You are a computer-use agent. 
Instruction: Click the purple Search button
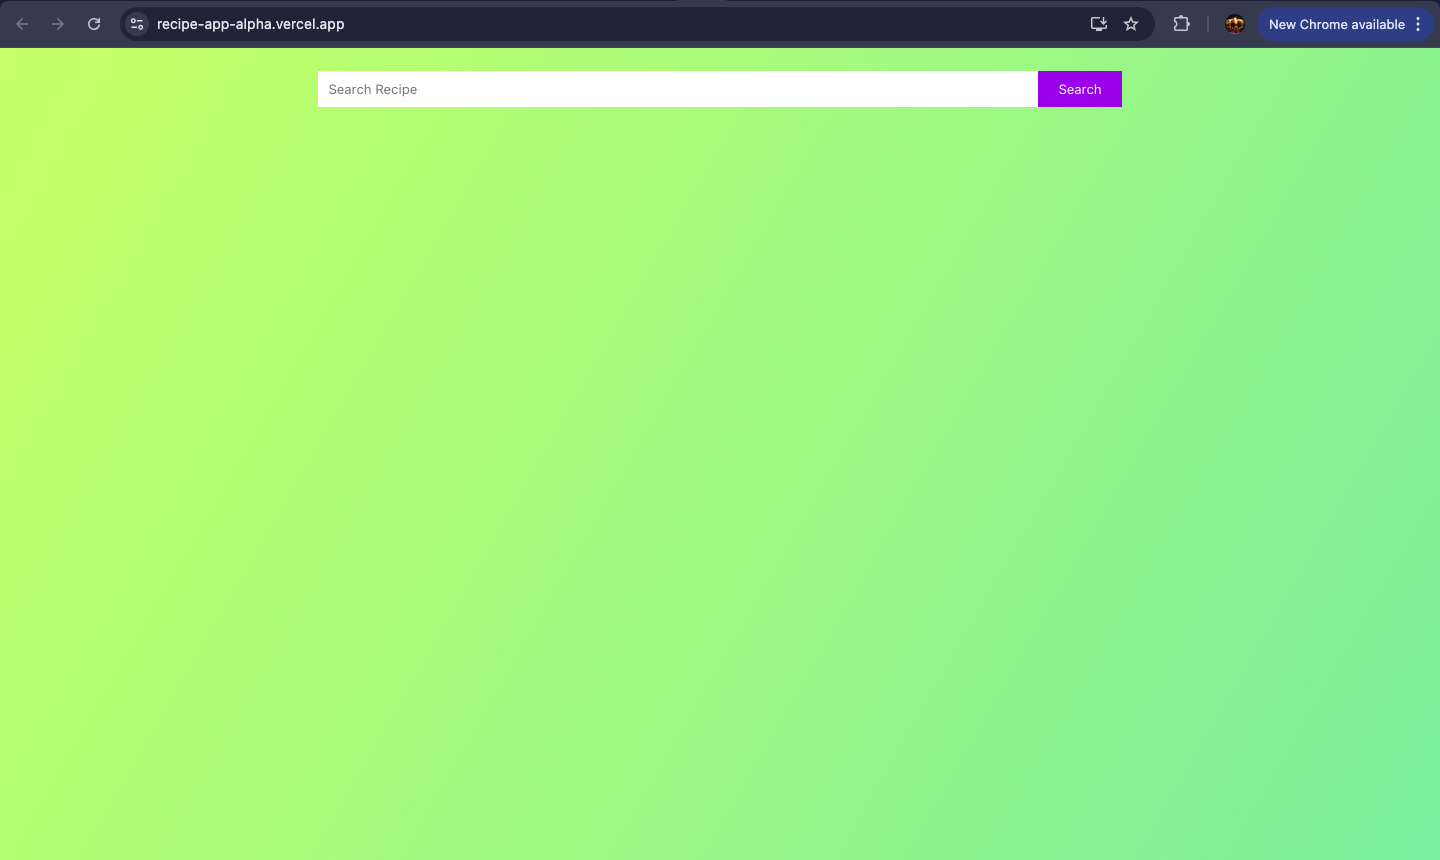pyautogui.click(x=1080, y=89)
